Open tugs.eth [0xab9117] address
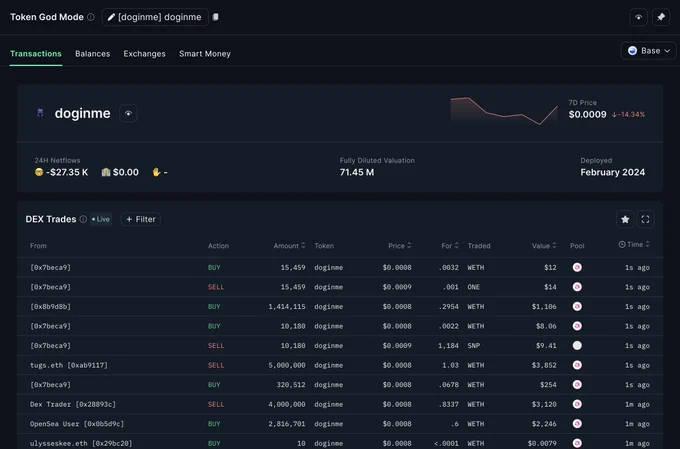This screenshot has width=680, height=449. click(69, 365)
